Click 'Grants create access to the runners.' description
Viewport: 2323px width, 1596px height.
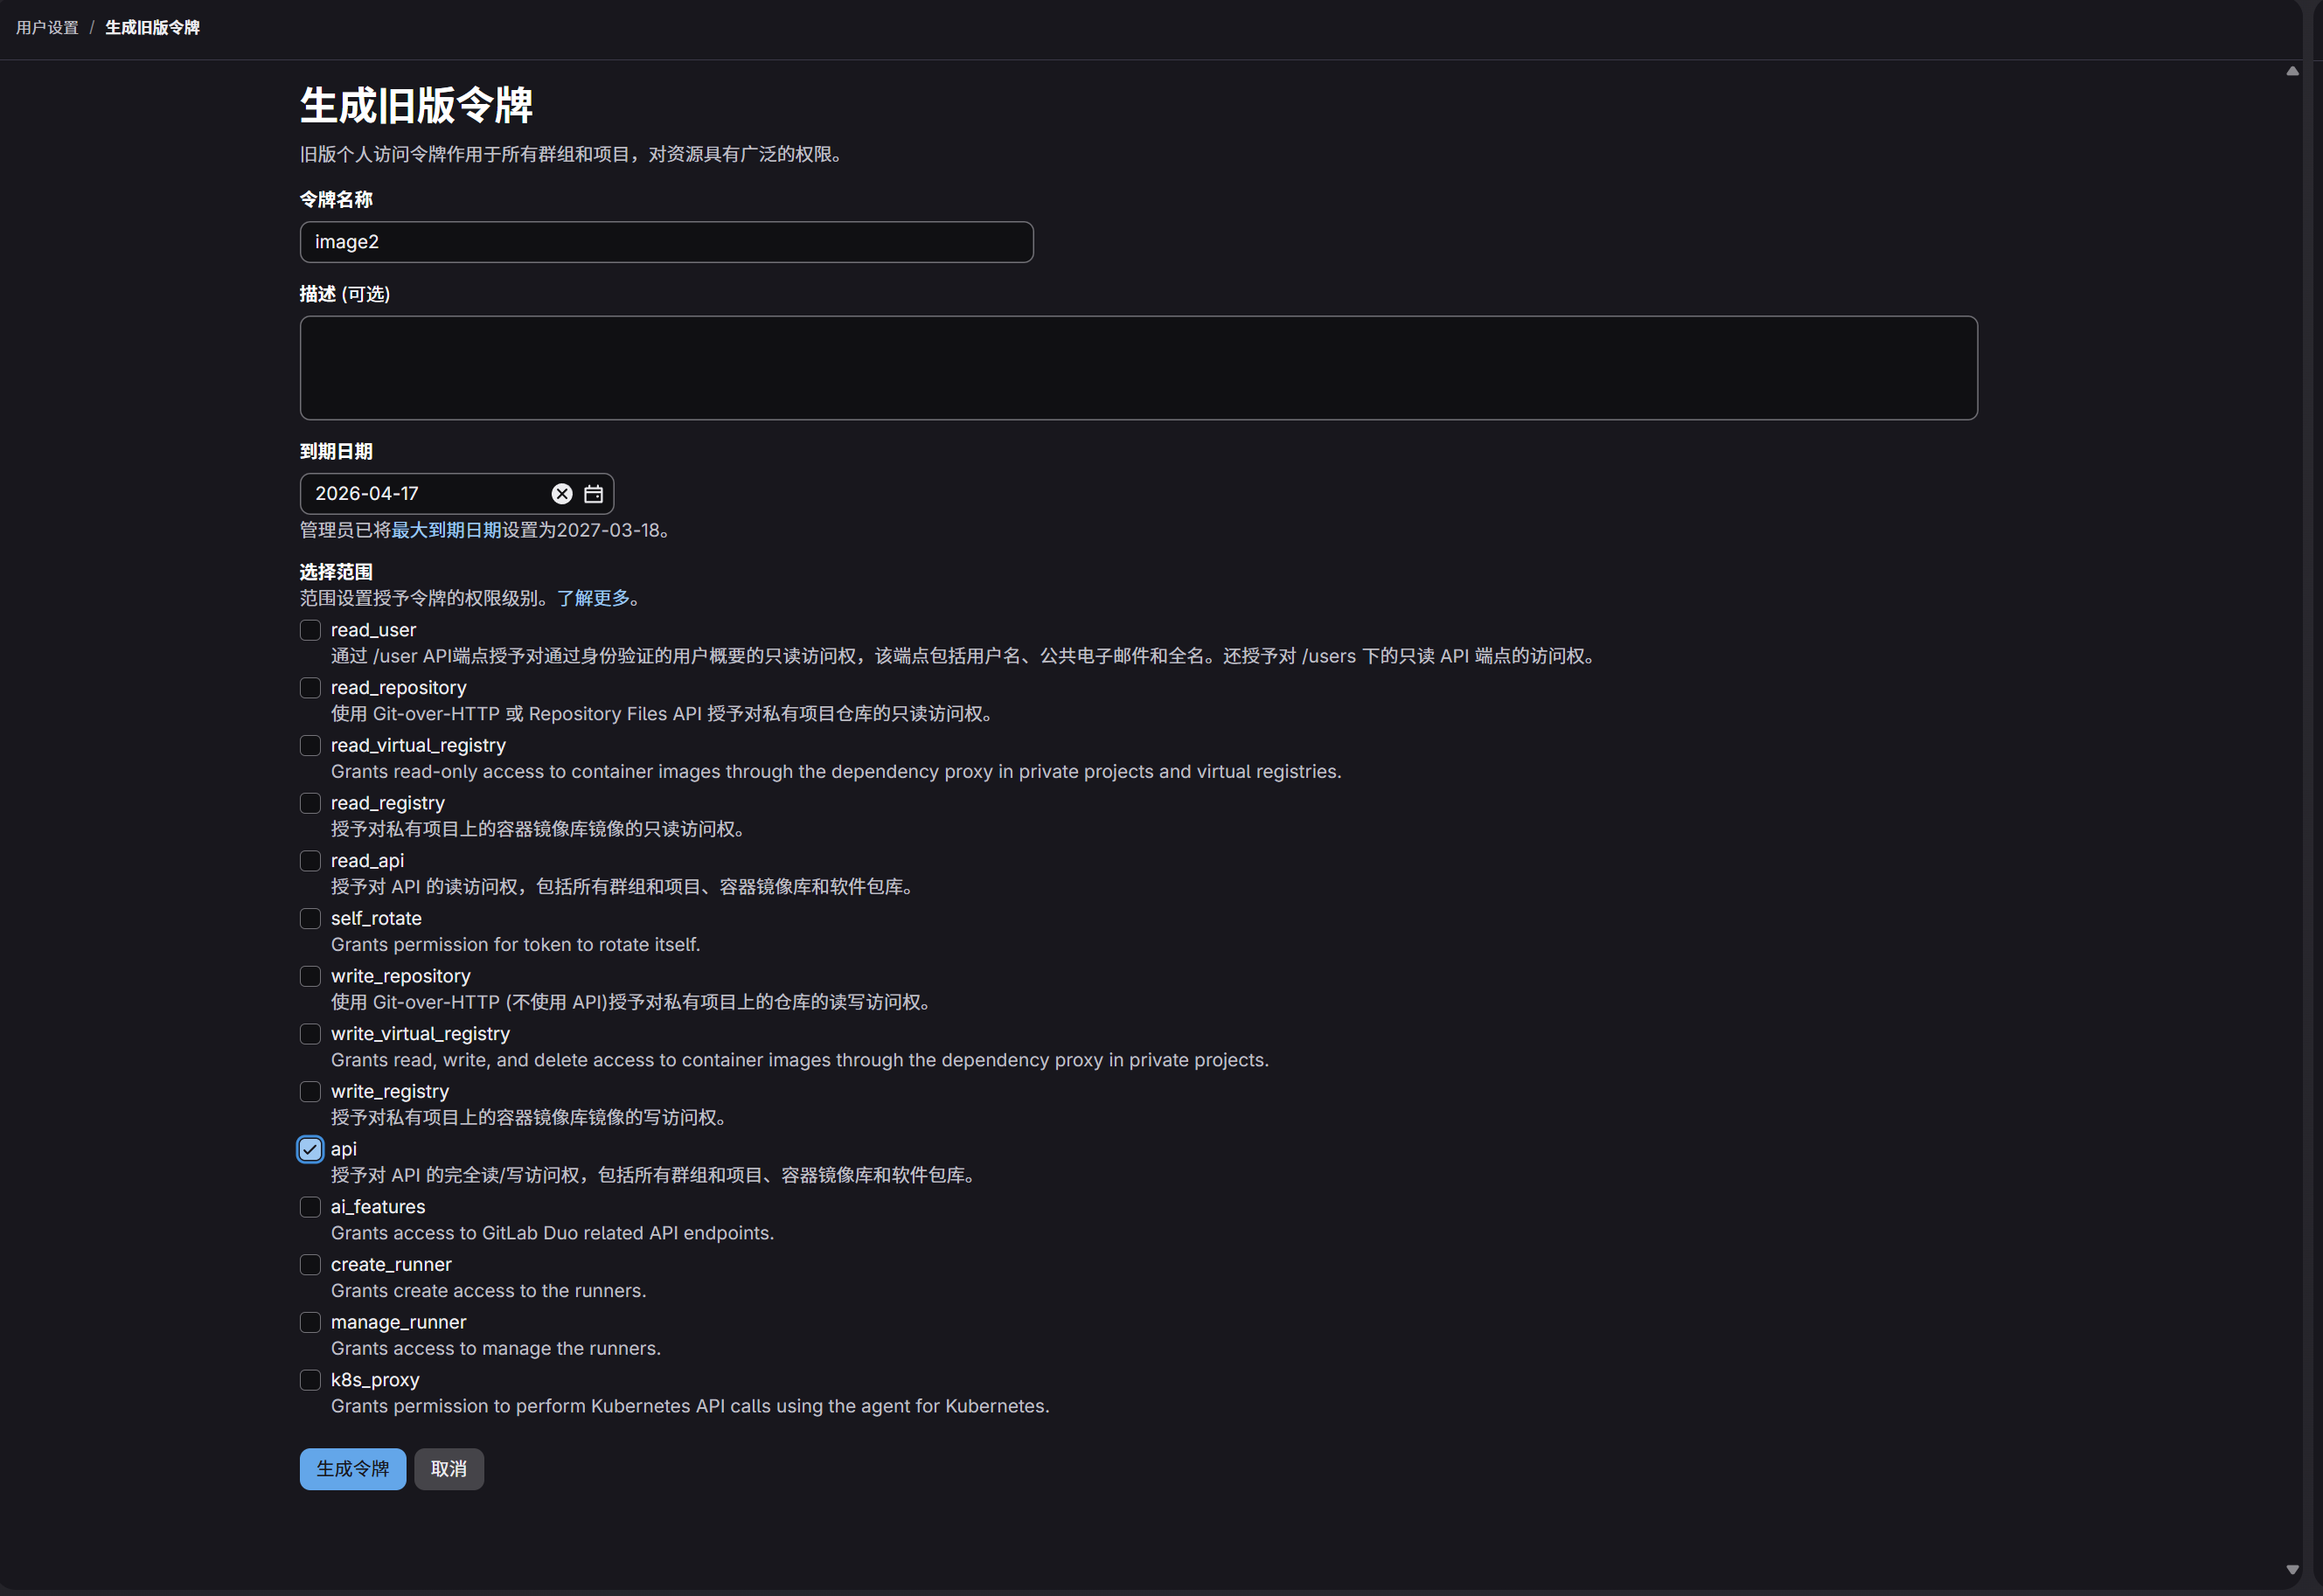pos(489,1291)
